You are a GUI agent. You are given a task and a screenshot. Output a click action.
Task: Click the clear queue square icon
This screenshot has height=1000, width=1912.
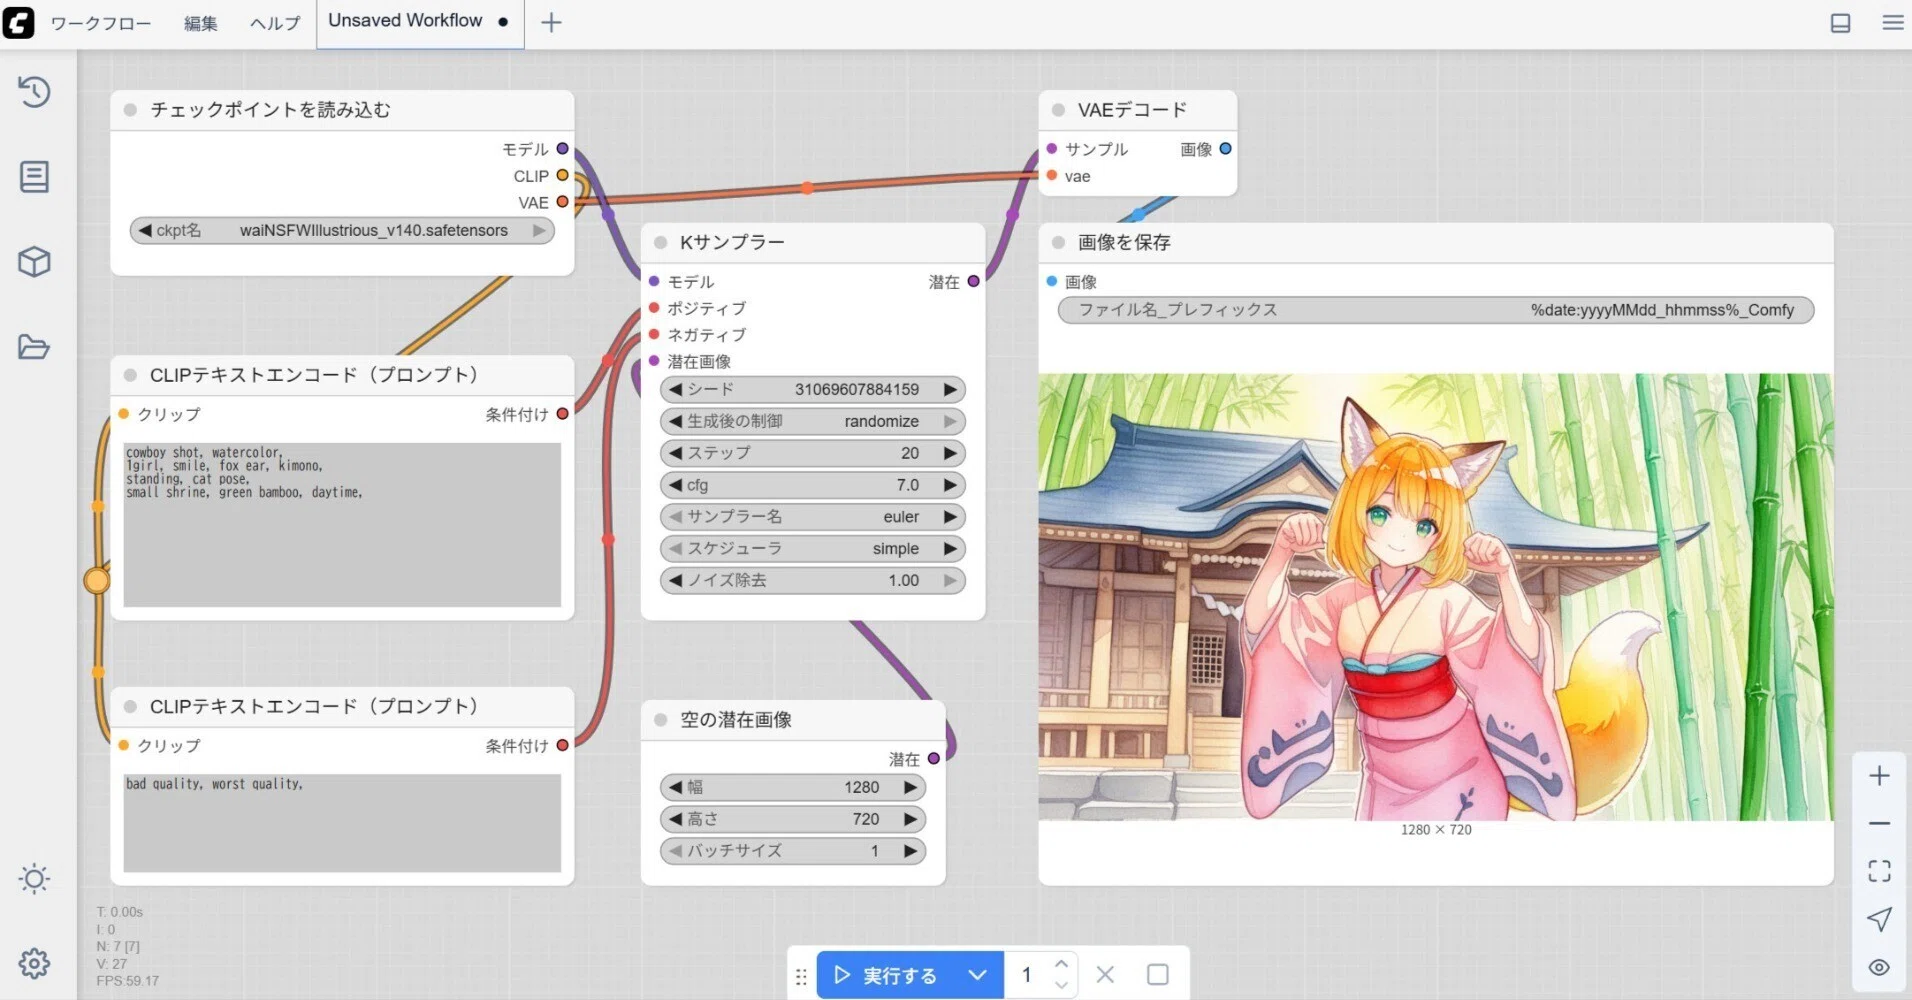pos(1157,974)
